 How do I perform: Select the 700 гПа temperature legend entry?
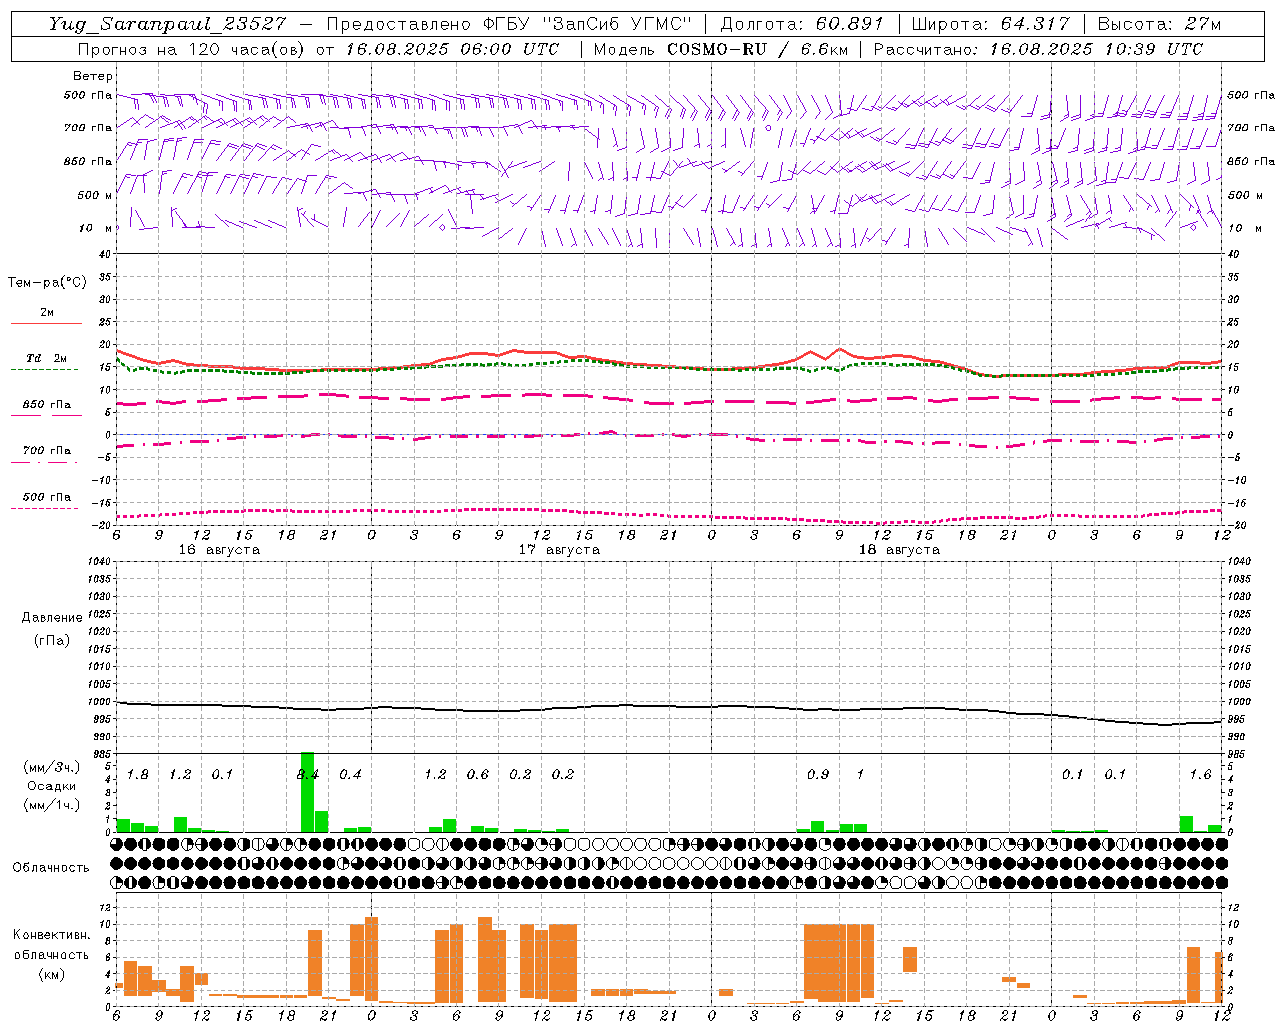pos(46,452)
